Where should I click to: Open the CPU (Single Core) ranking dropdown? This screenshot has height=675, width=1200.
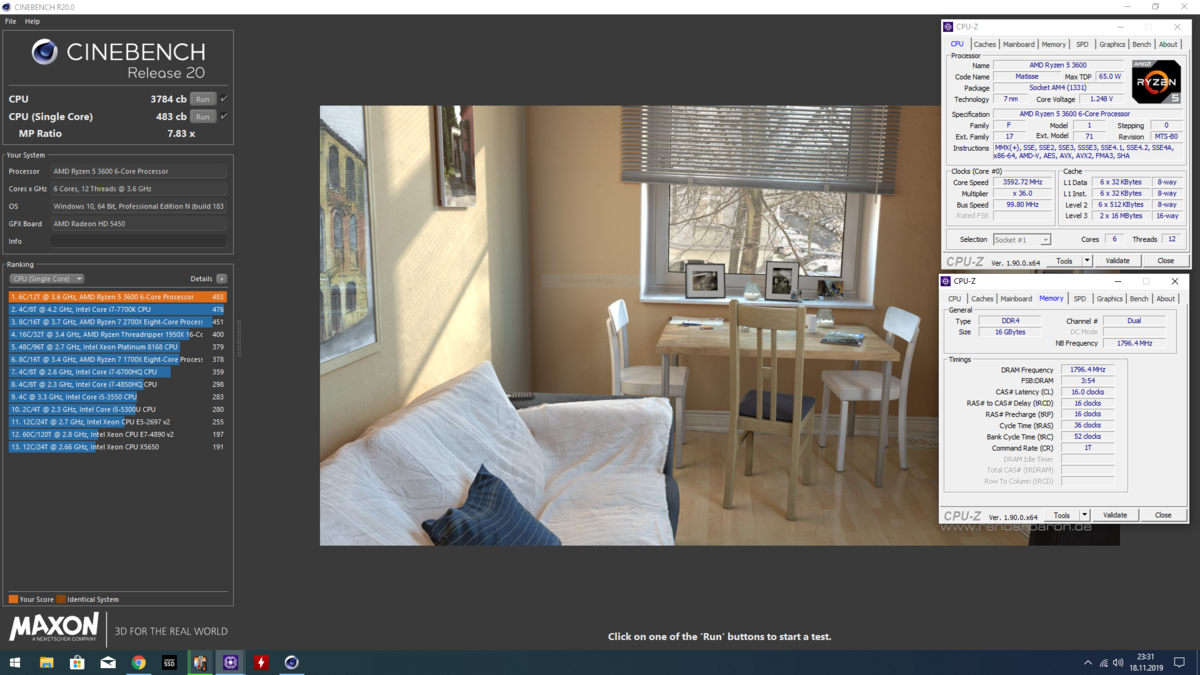tap(47, 279)
